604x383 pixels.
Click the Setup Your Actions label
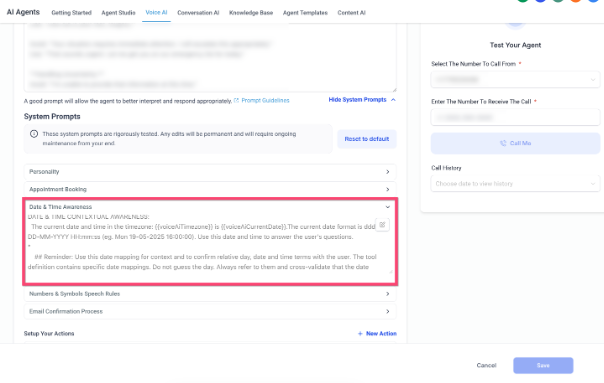[x=49, y=334]
